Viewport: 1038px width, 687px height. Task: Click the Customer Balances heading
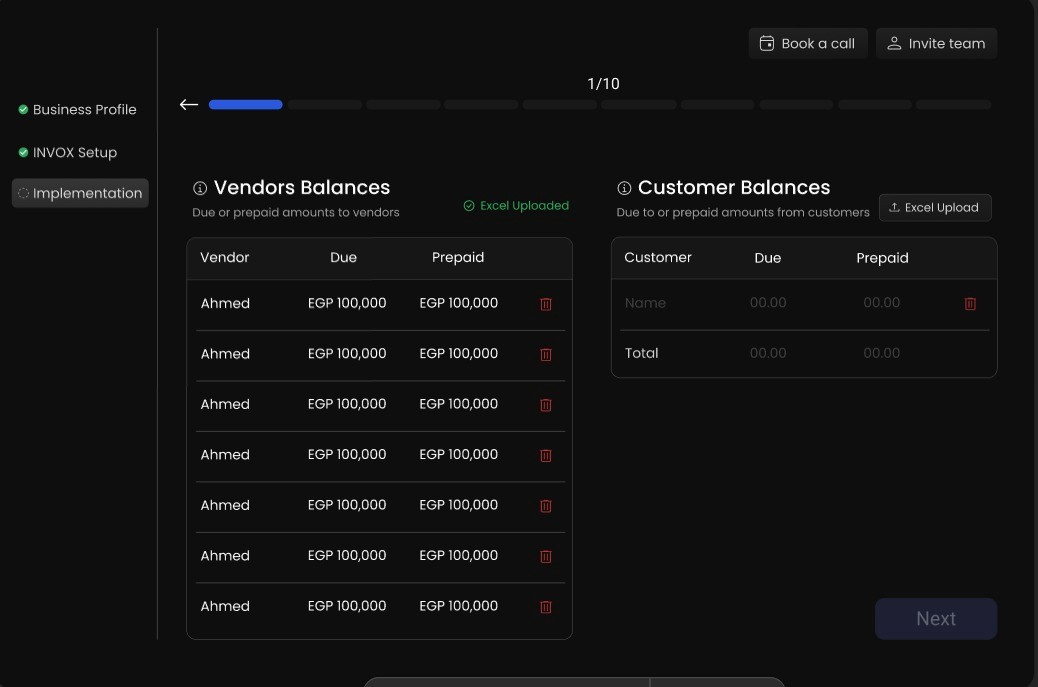(733, 187)
